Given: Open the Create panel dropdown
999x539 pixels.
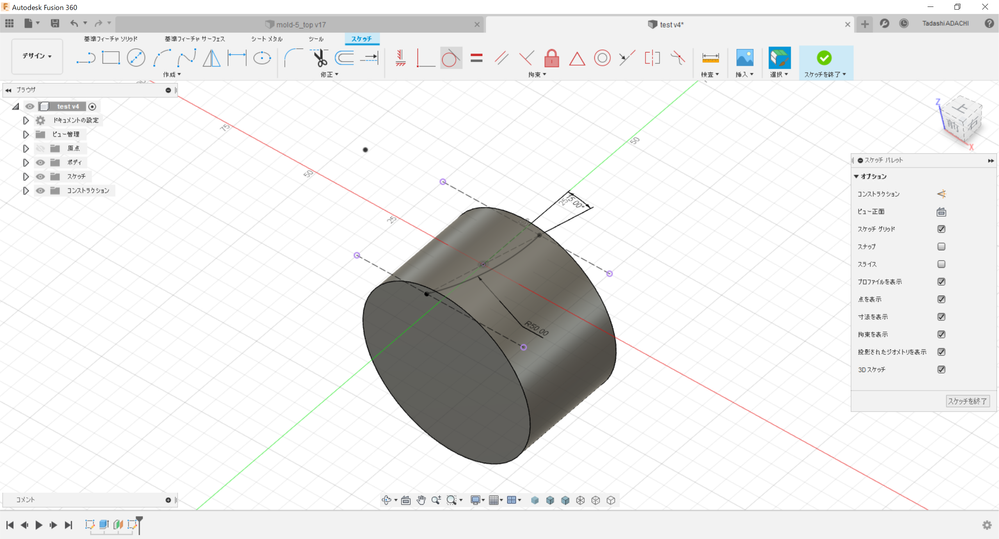Looking at the screenshot, I should tap(171, 75).
